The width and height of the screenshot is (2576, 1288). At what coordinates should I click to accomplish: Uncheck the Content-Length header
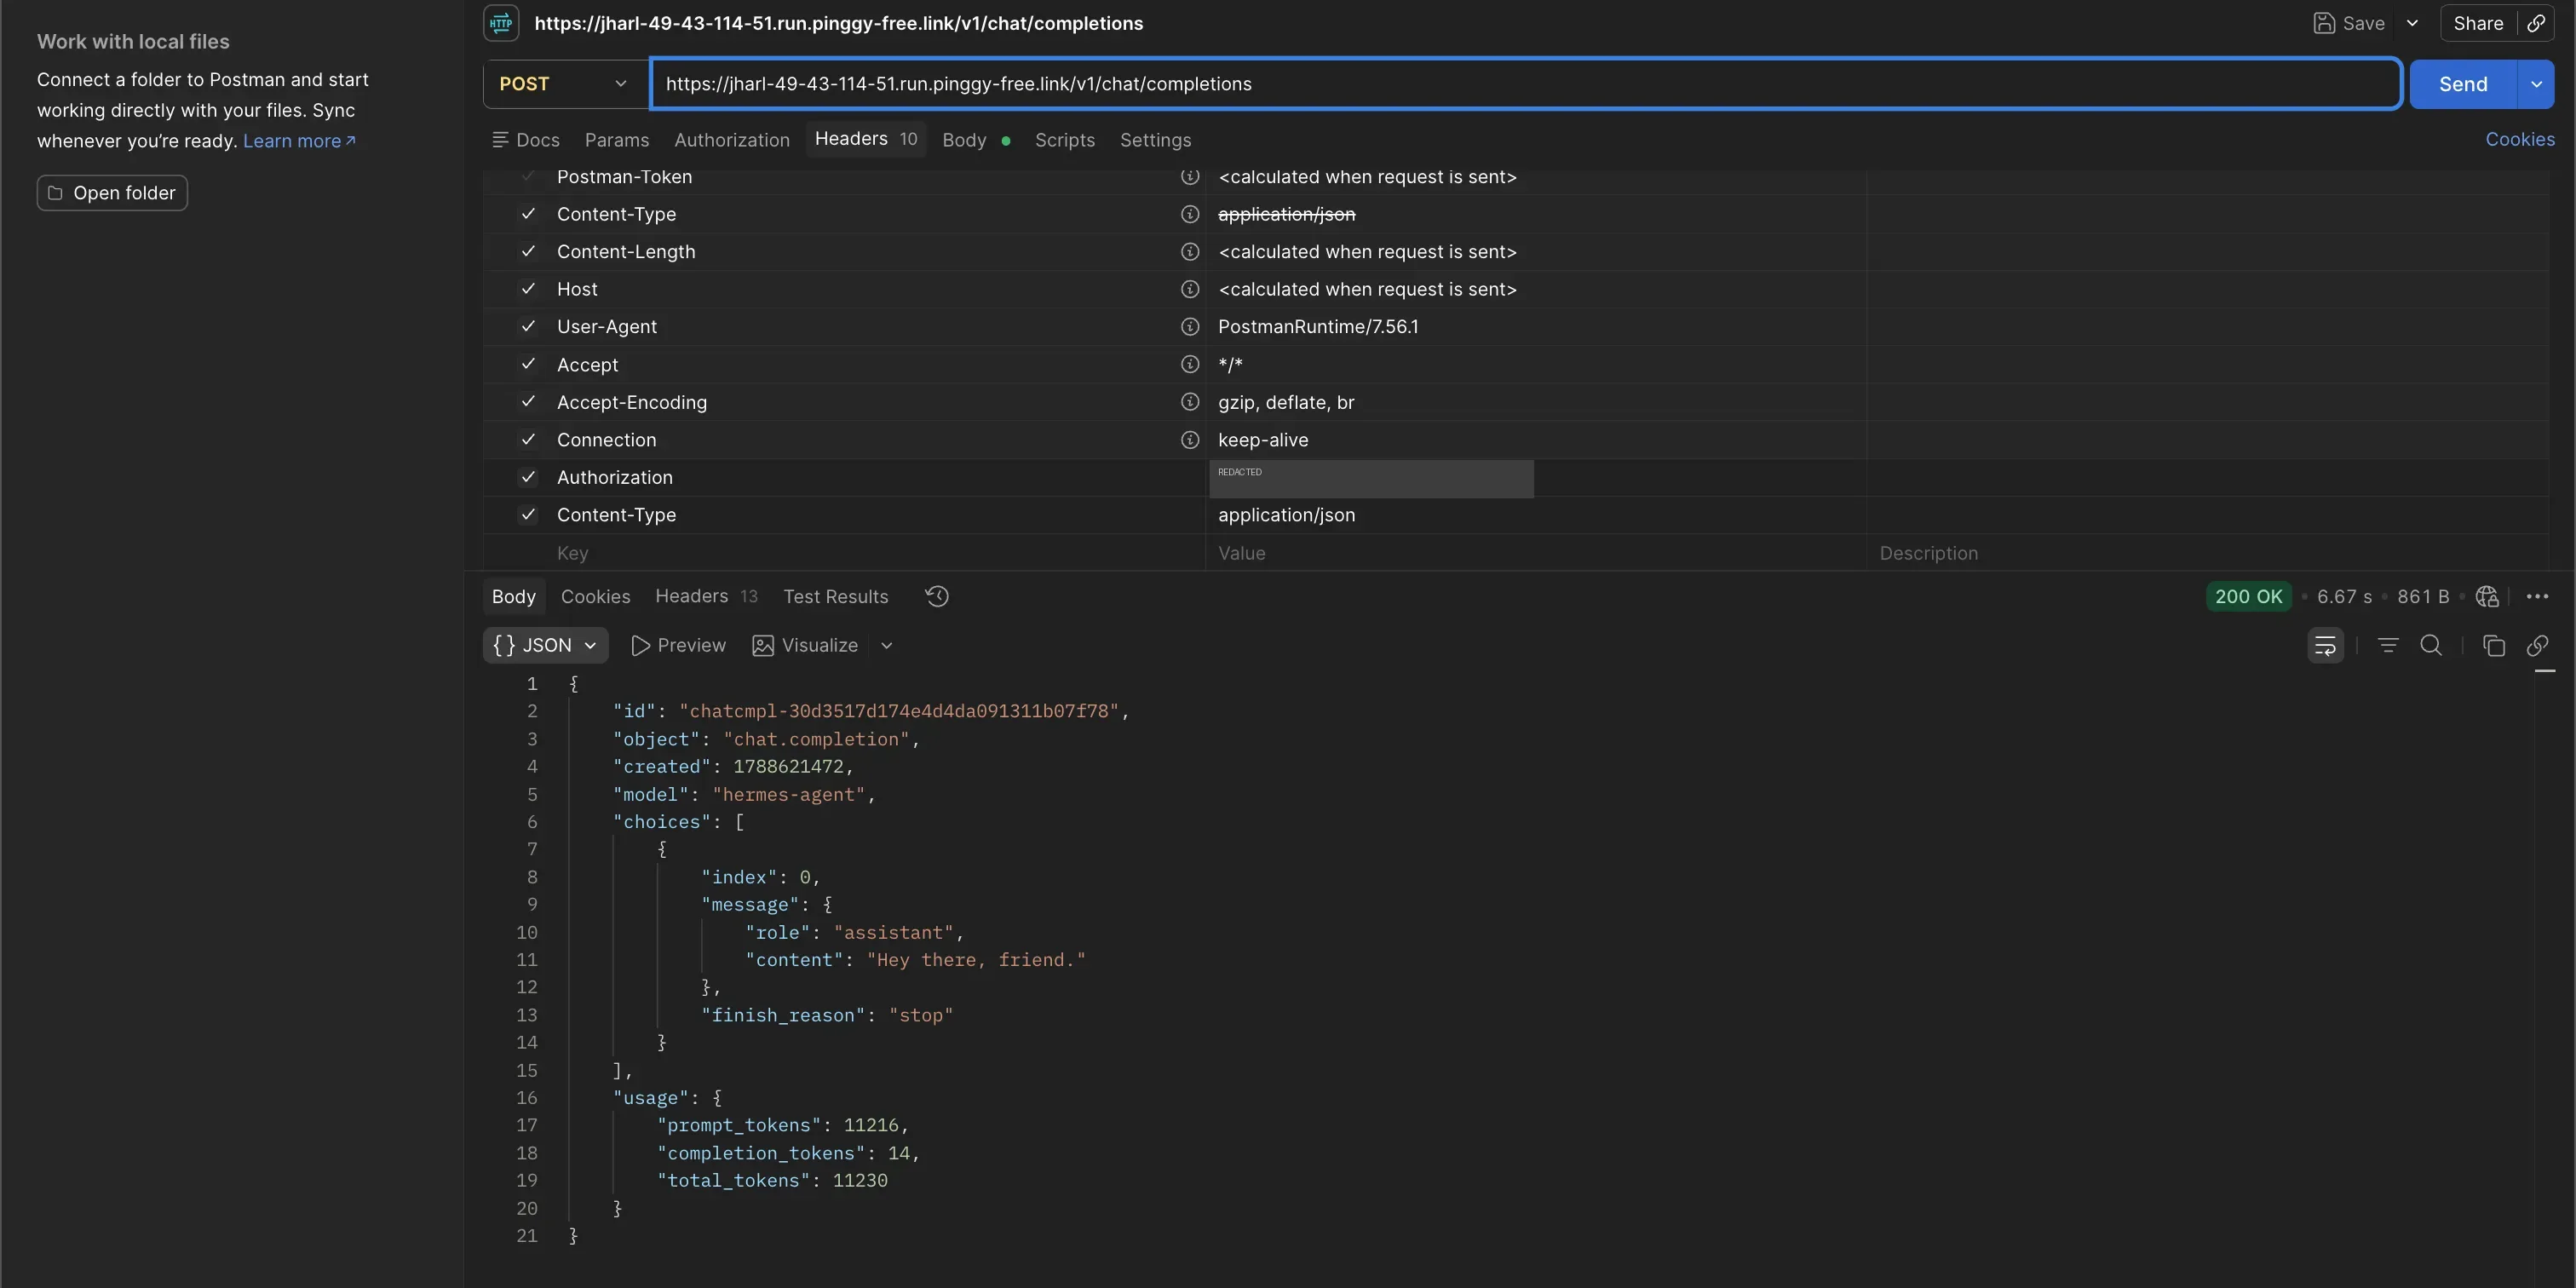528,252
